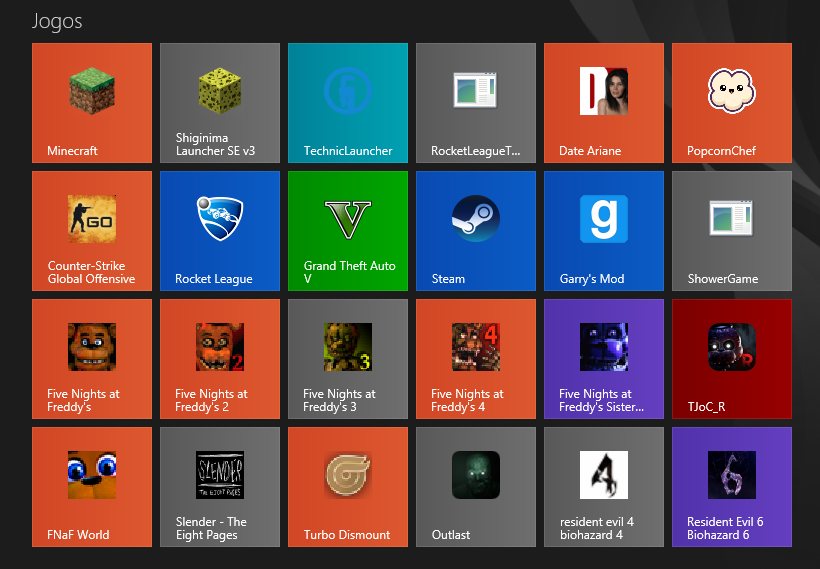
Task: Open the Outlast tile
Action: coord(476,487)
